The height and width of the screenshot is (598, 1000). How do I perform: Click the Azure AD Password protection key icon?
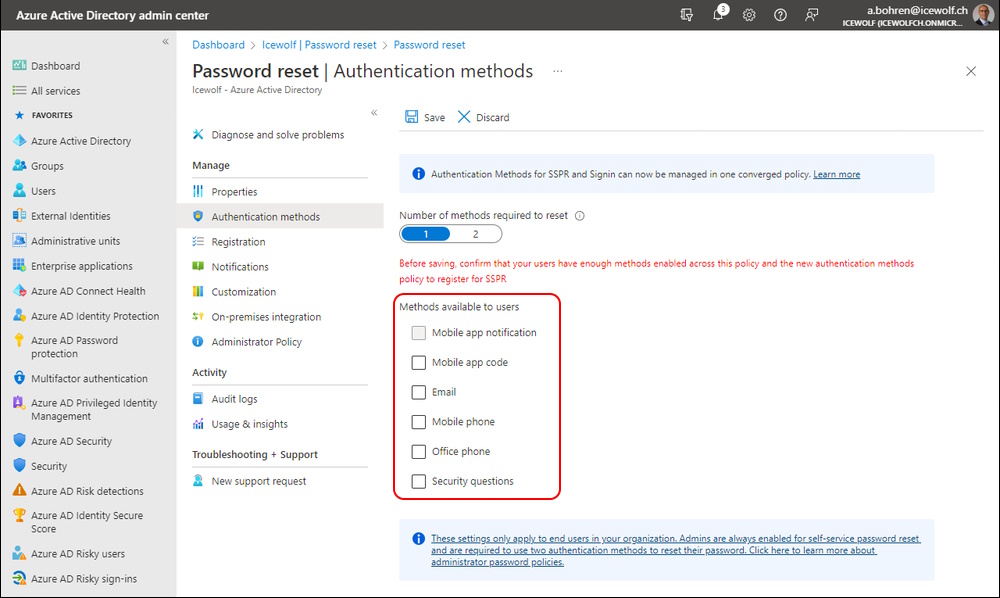tap(19, 340)
